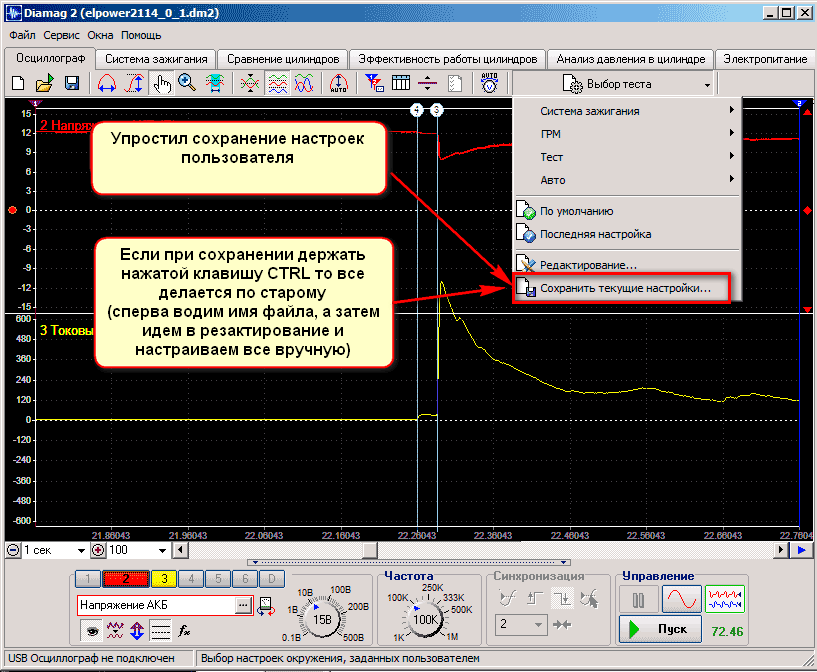
Task: Click the AUTO voltmeter icon
Action: pyautogui.click(x=489, y=83)
